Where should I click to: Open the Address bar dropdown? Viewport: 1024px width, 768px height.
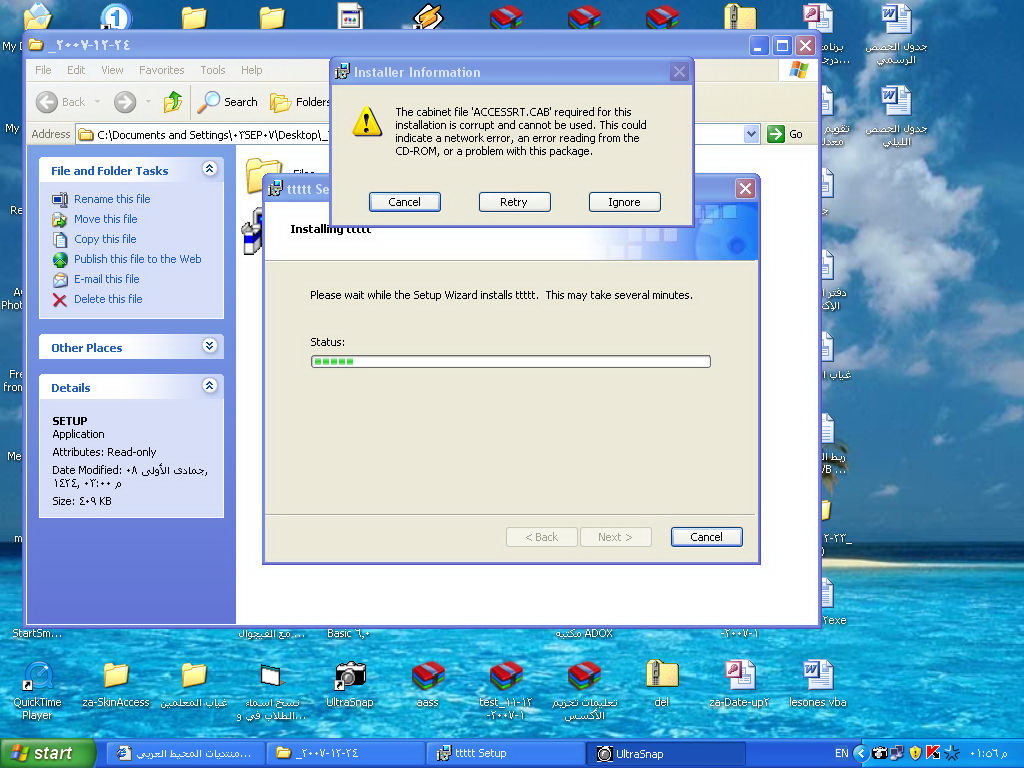coord(751,134)
